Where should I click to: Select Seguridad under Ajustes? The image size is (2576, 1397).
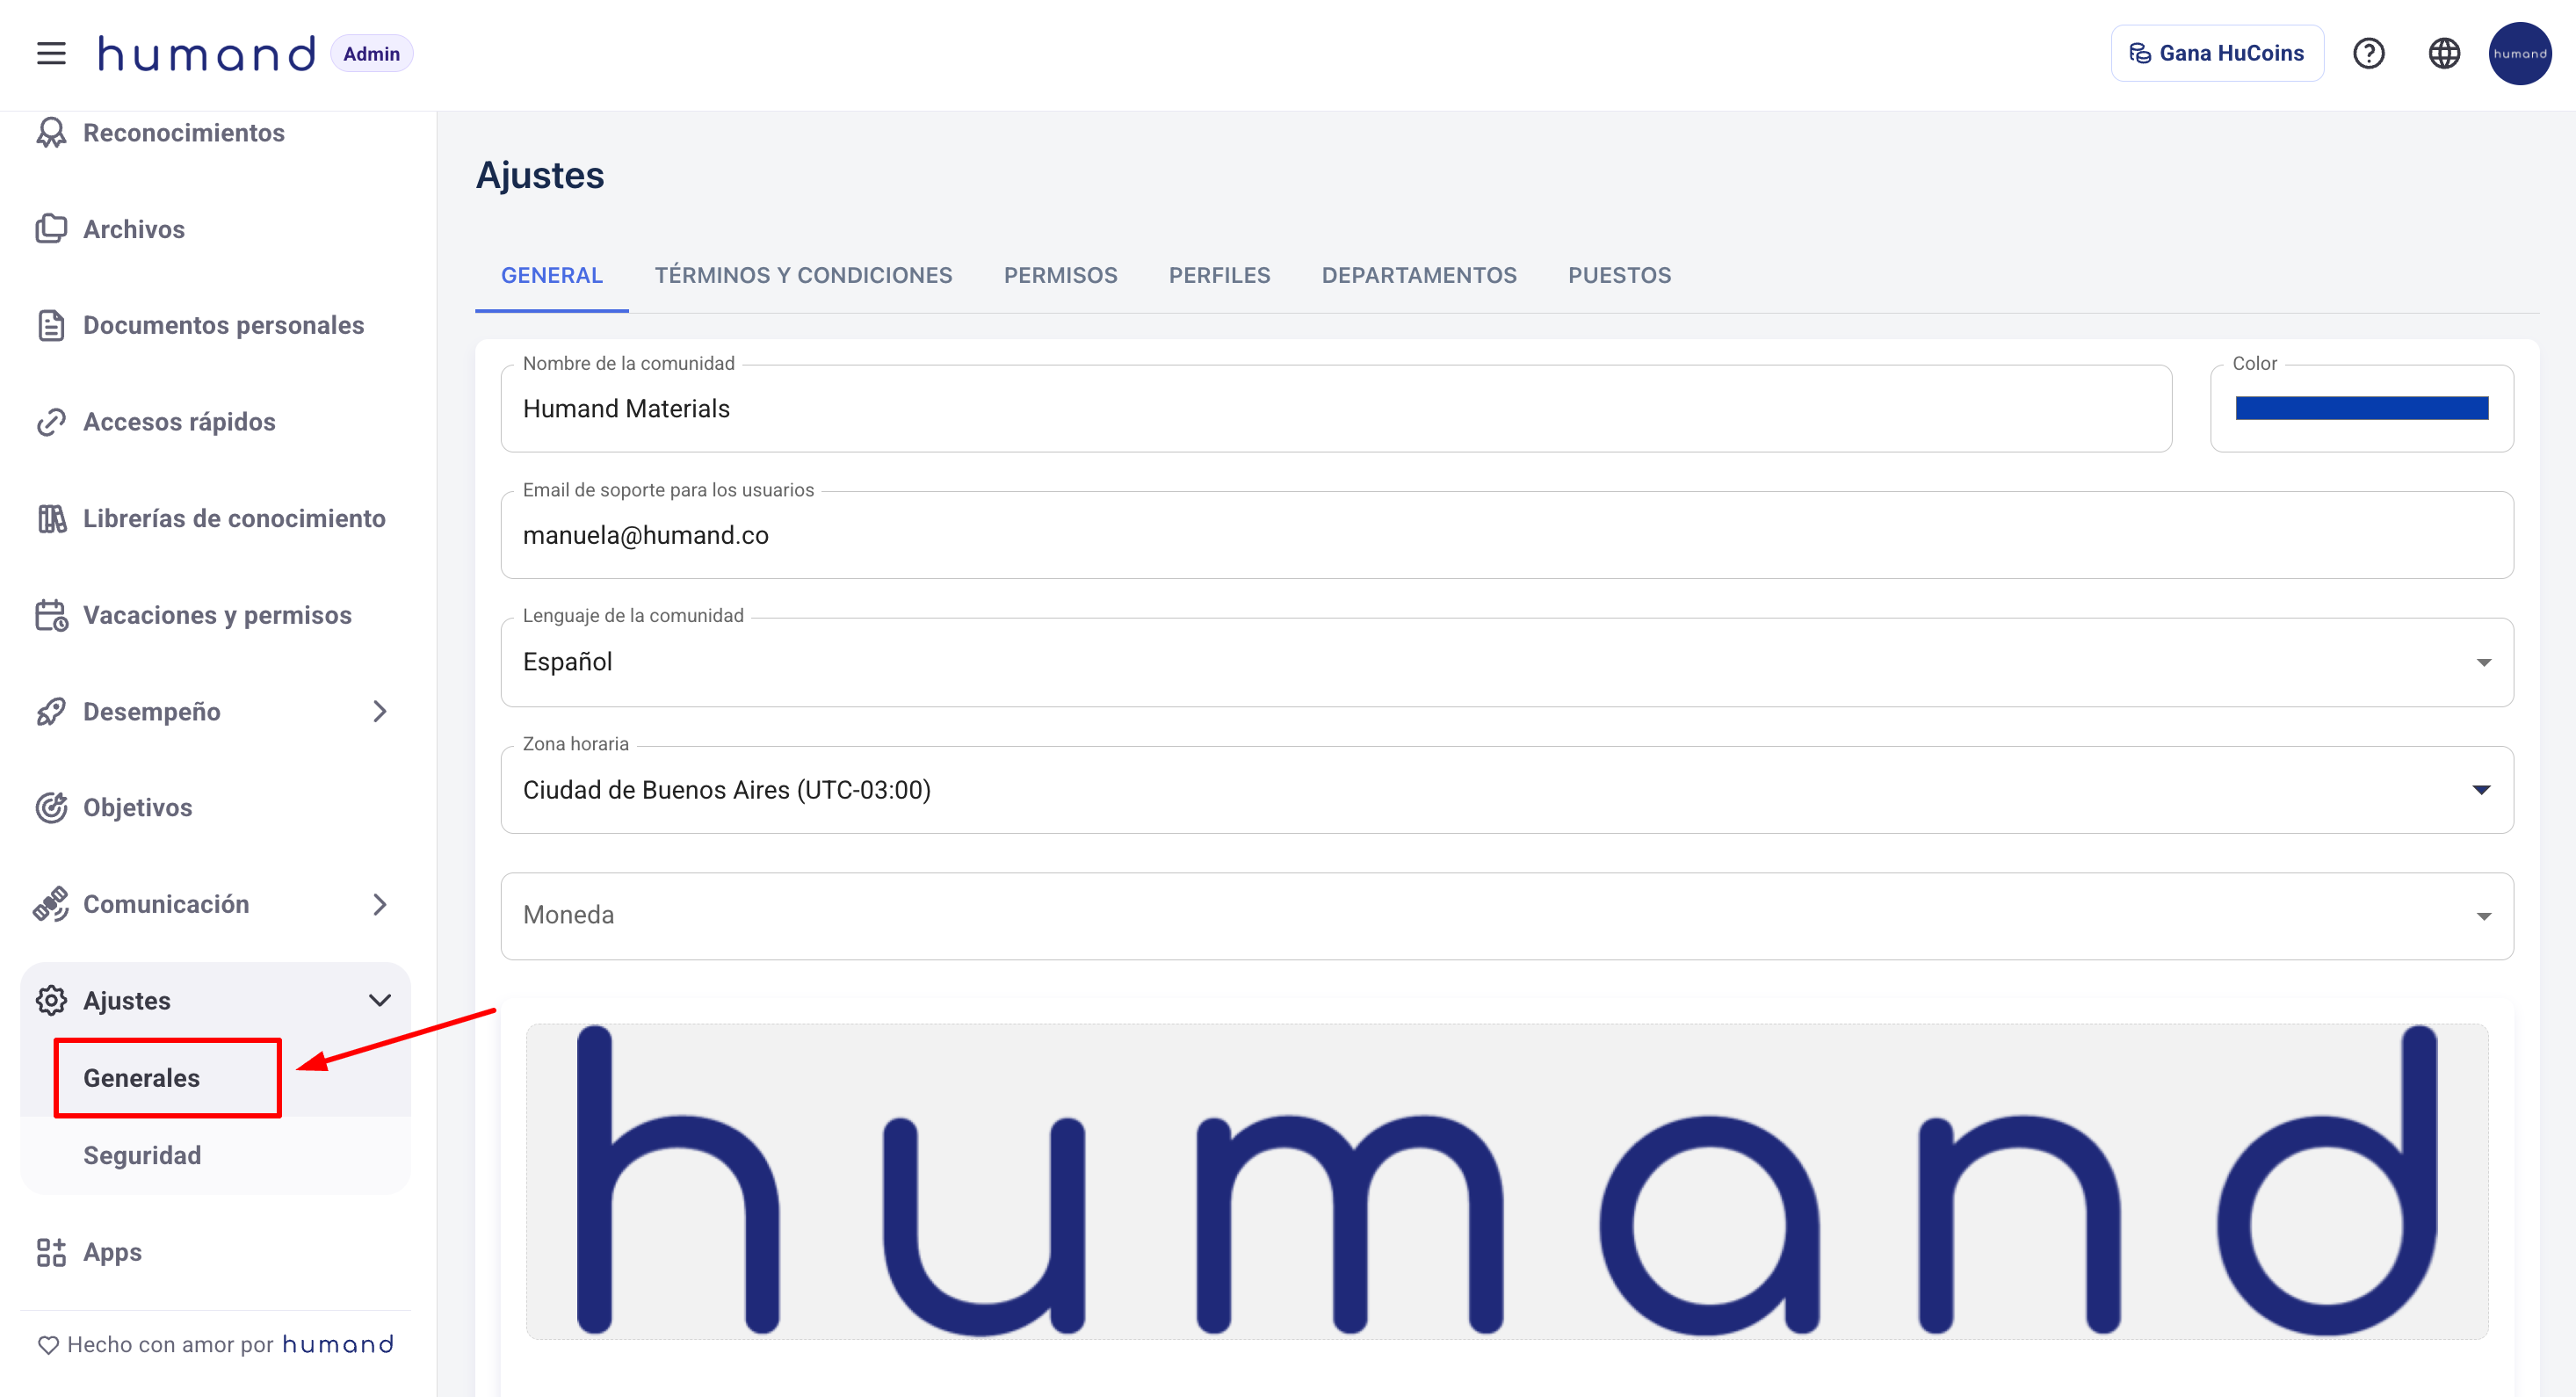[x=142, y=1155]
